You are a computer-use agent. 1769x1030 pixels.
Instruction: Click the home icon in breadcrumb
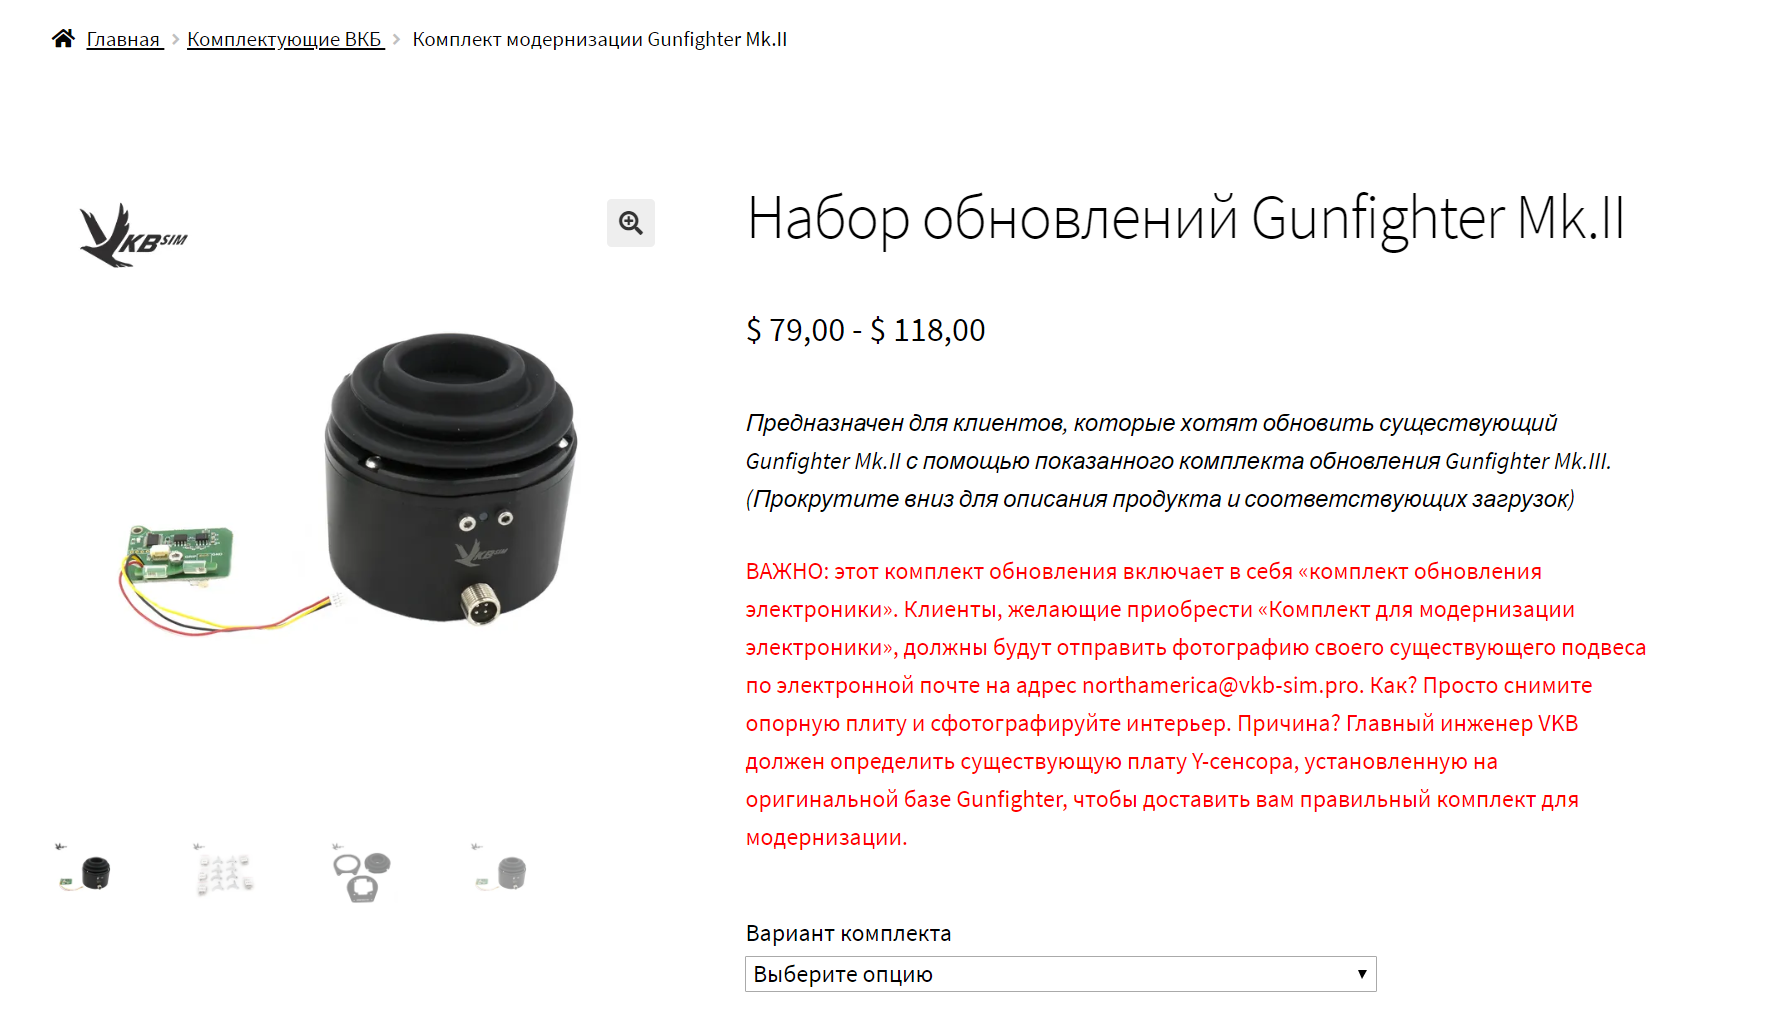point(63,39)
